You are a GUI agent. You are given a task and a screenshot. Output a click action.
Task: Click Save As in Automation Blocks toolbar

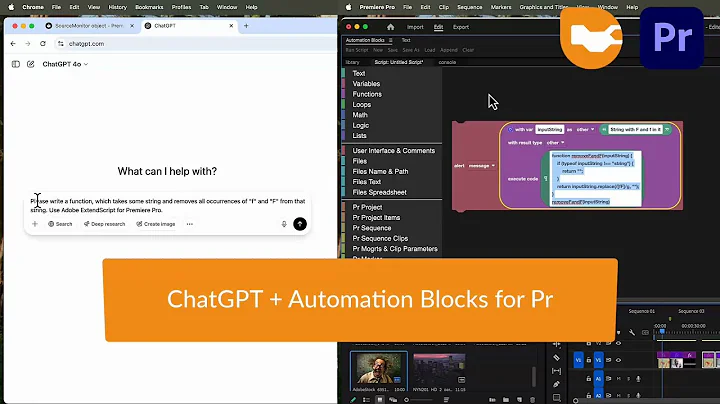(411, 50)
